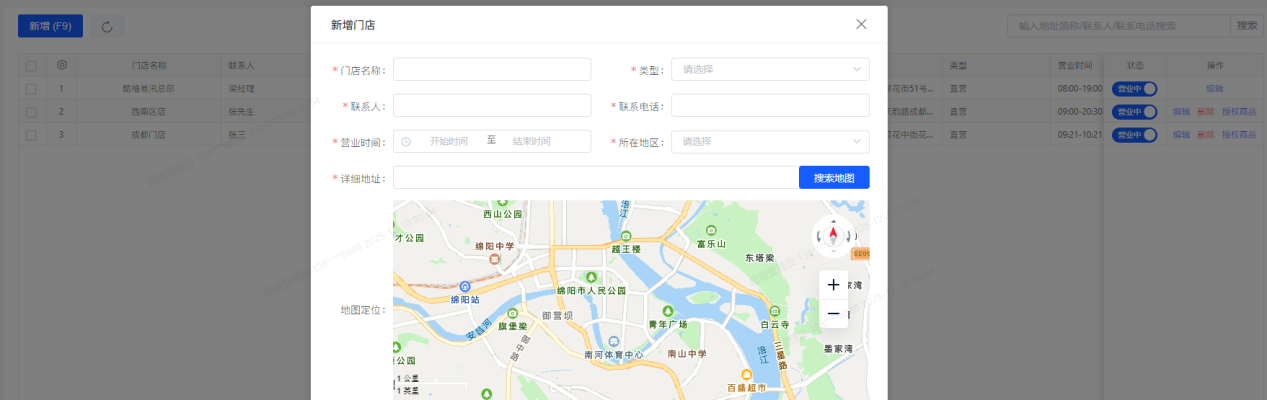Focus the 详细地址 input field
The image size is (1267, 400).
(596, 178)
